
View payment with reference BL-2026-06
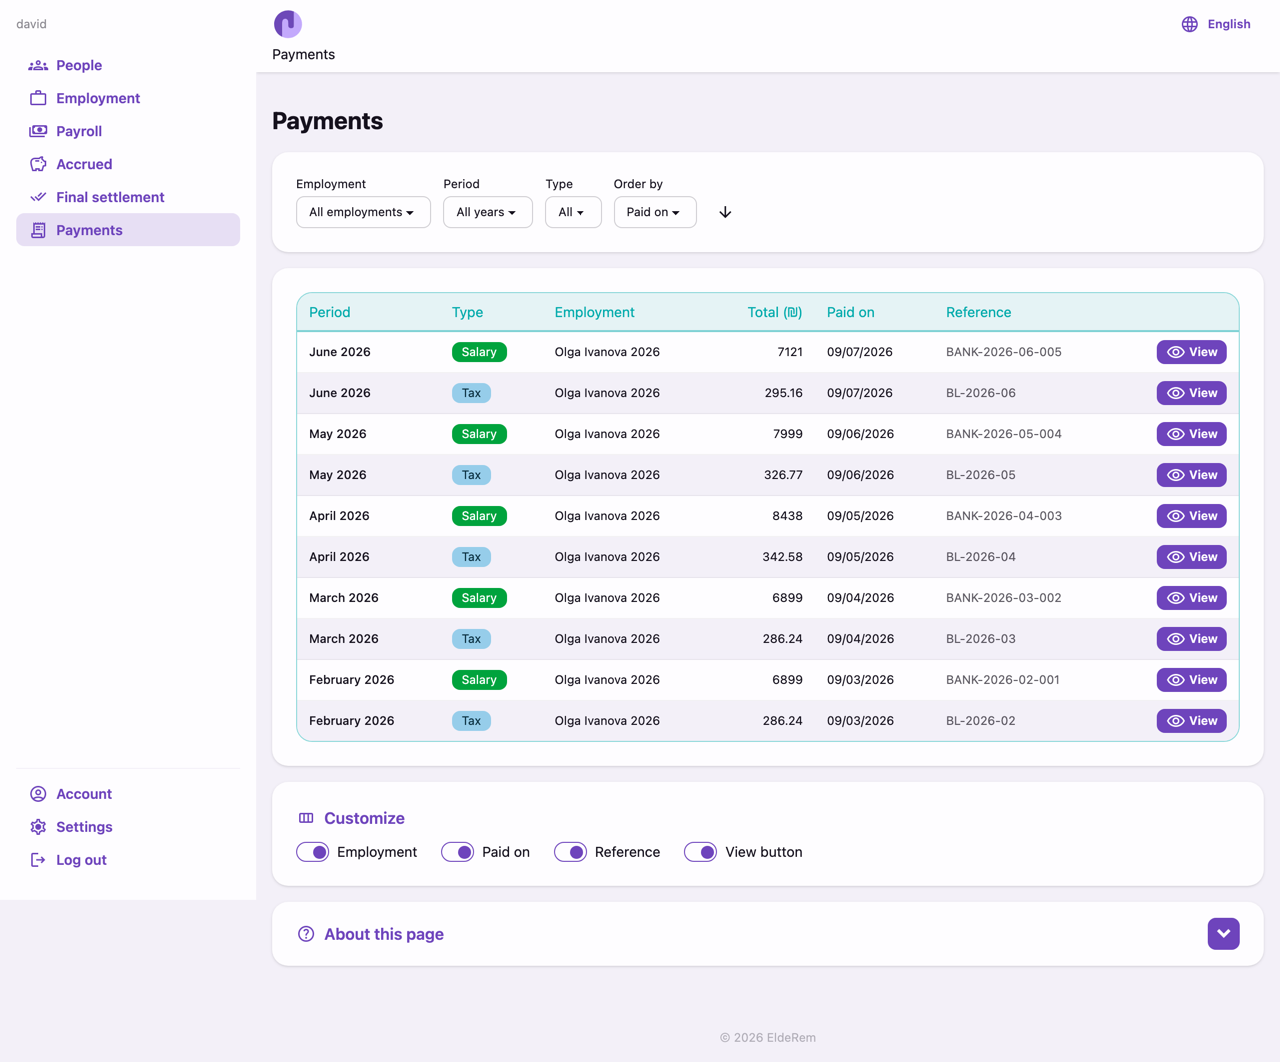click(x=1192, y=393)
